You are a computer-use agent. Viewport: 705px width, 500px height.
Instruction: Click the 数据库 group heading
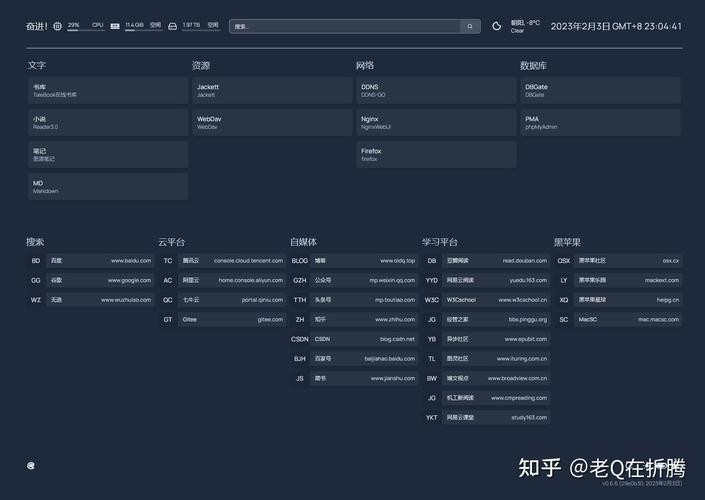[x=534, y=65]
